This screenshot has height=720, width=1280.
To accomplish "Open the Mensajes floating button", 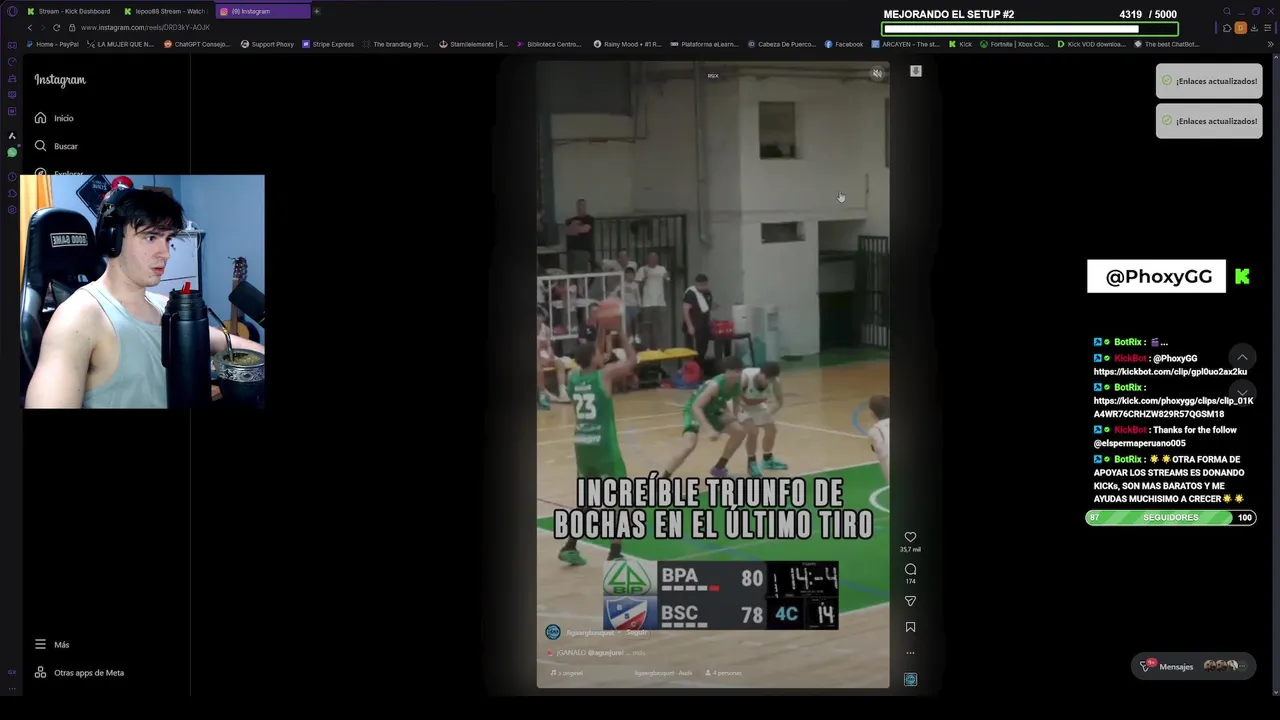I will (1195, 666).
